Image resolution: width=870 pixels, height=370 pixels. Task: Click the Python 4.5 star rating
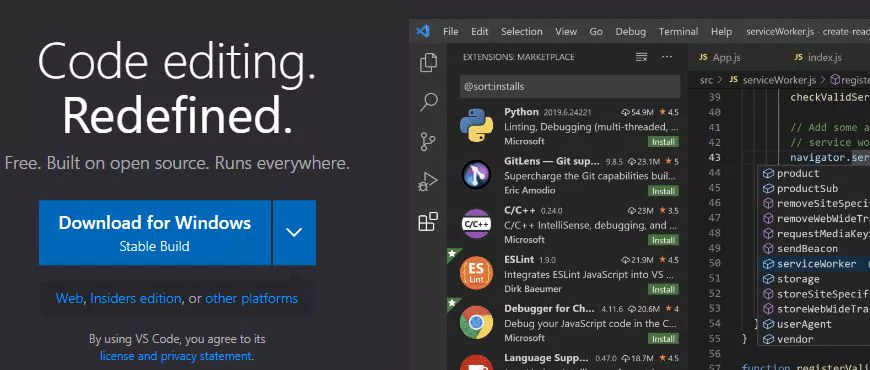669,113
